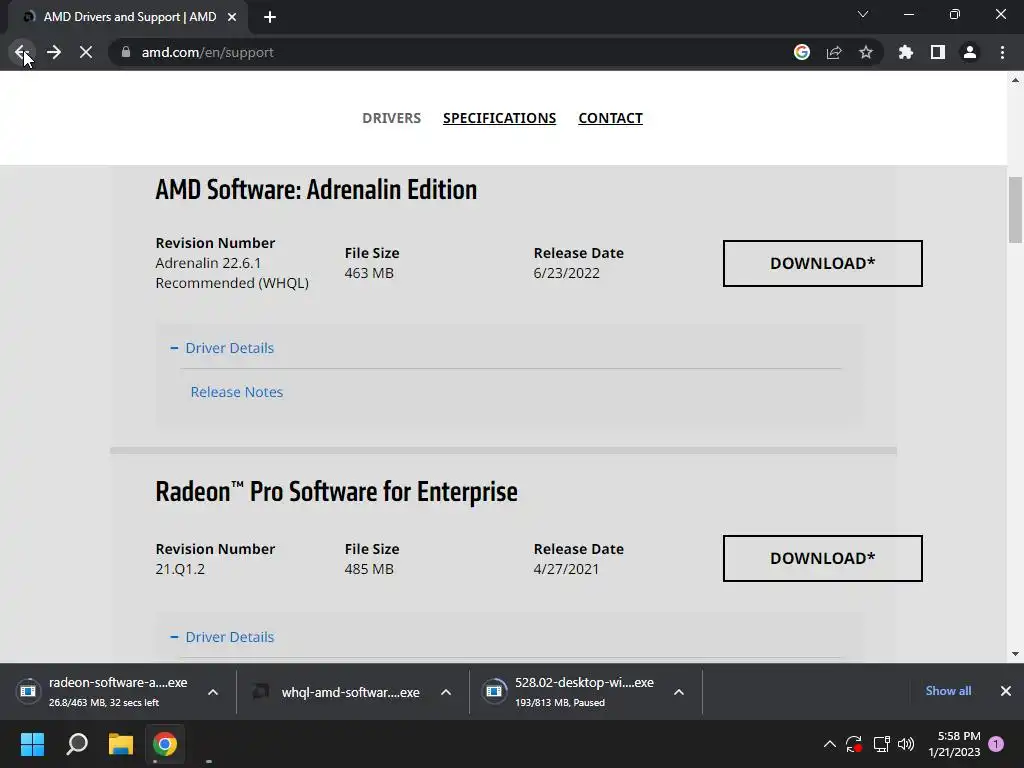View site information via padlock icon

[126, 52]
